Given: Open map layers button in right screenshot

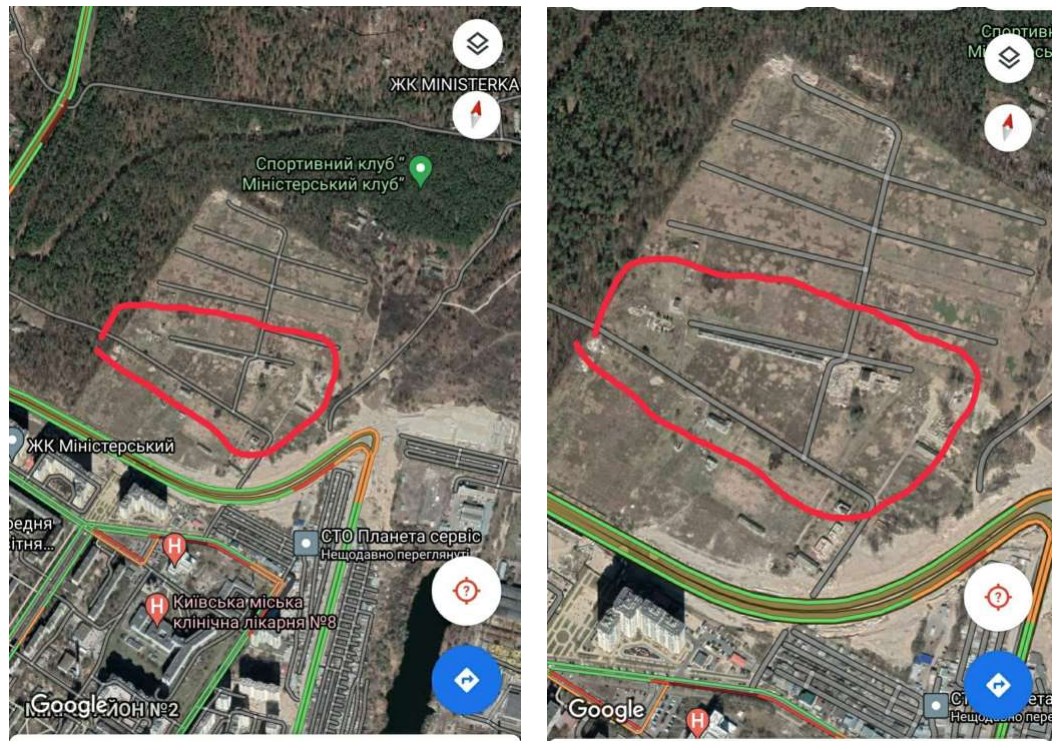Looking at the screenshot, I should [1009, 58].
